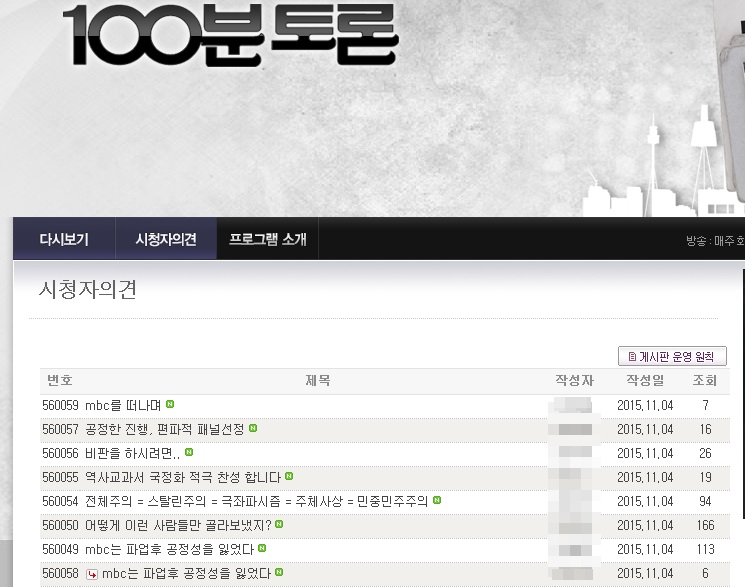This screenshot has height=587, width=745.
Task: Click the 조회 column header
Action: click(x=705, y=380)
